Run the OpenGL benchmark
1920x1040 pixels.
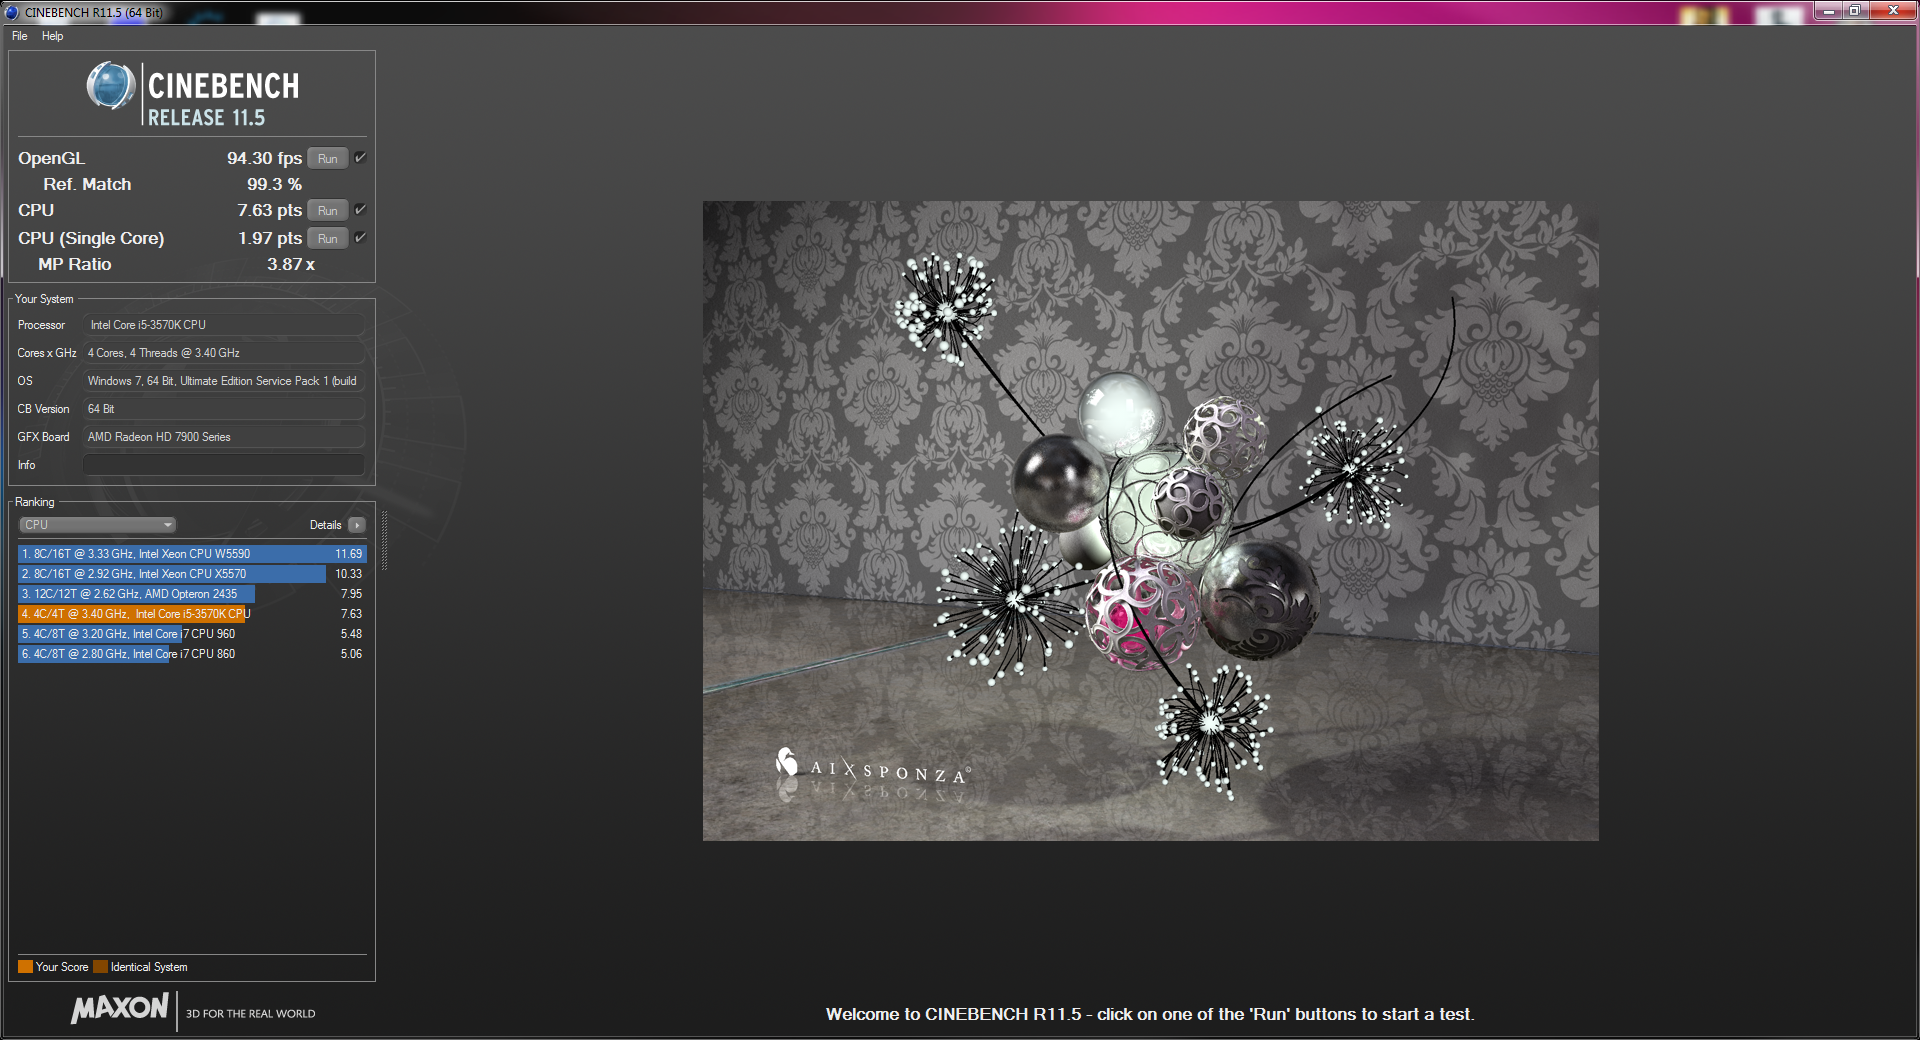point(328,159)
